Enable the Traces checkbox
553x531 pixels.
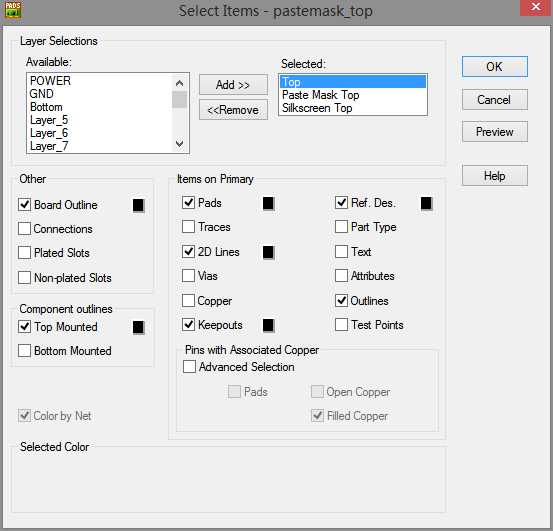tap(188, 226)
